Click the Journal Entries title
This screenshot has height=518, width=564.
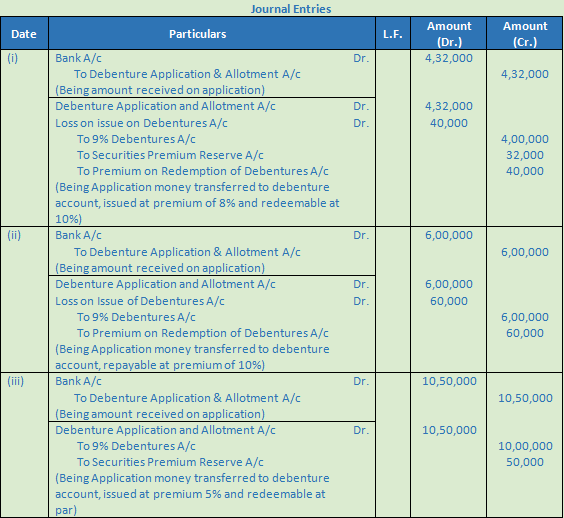pyautogui.click(x=291, y=9)
